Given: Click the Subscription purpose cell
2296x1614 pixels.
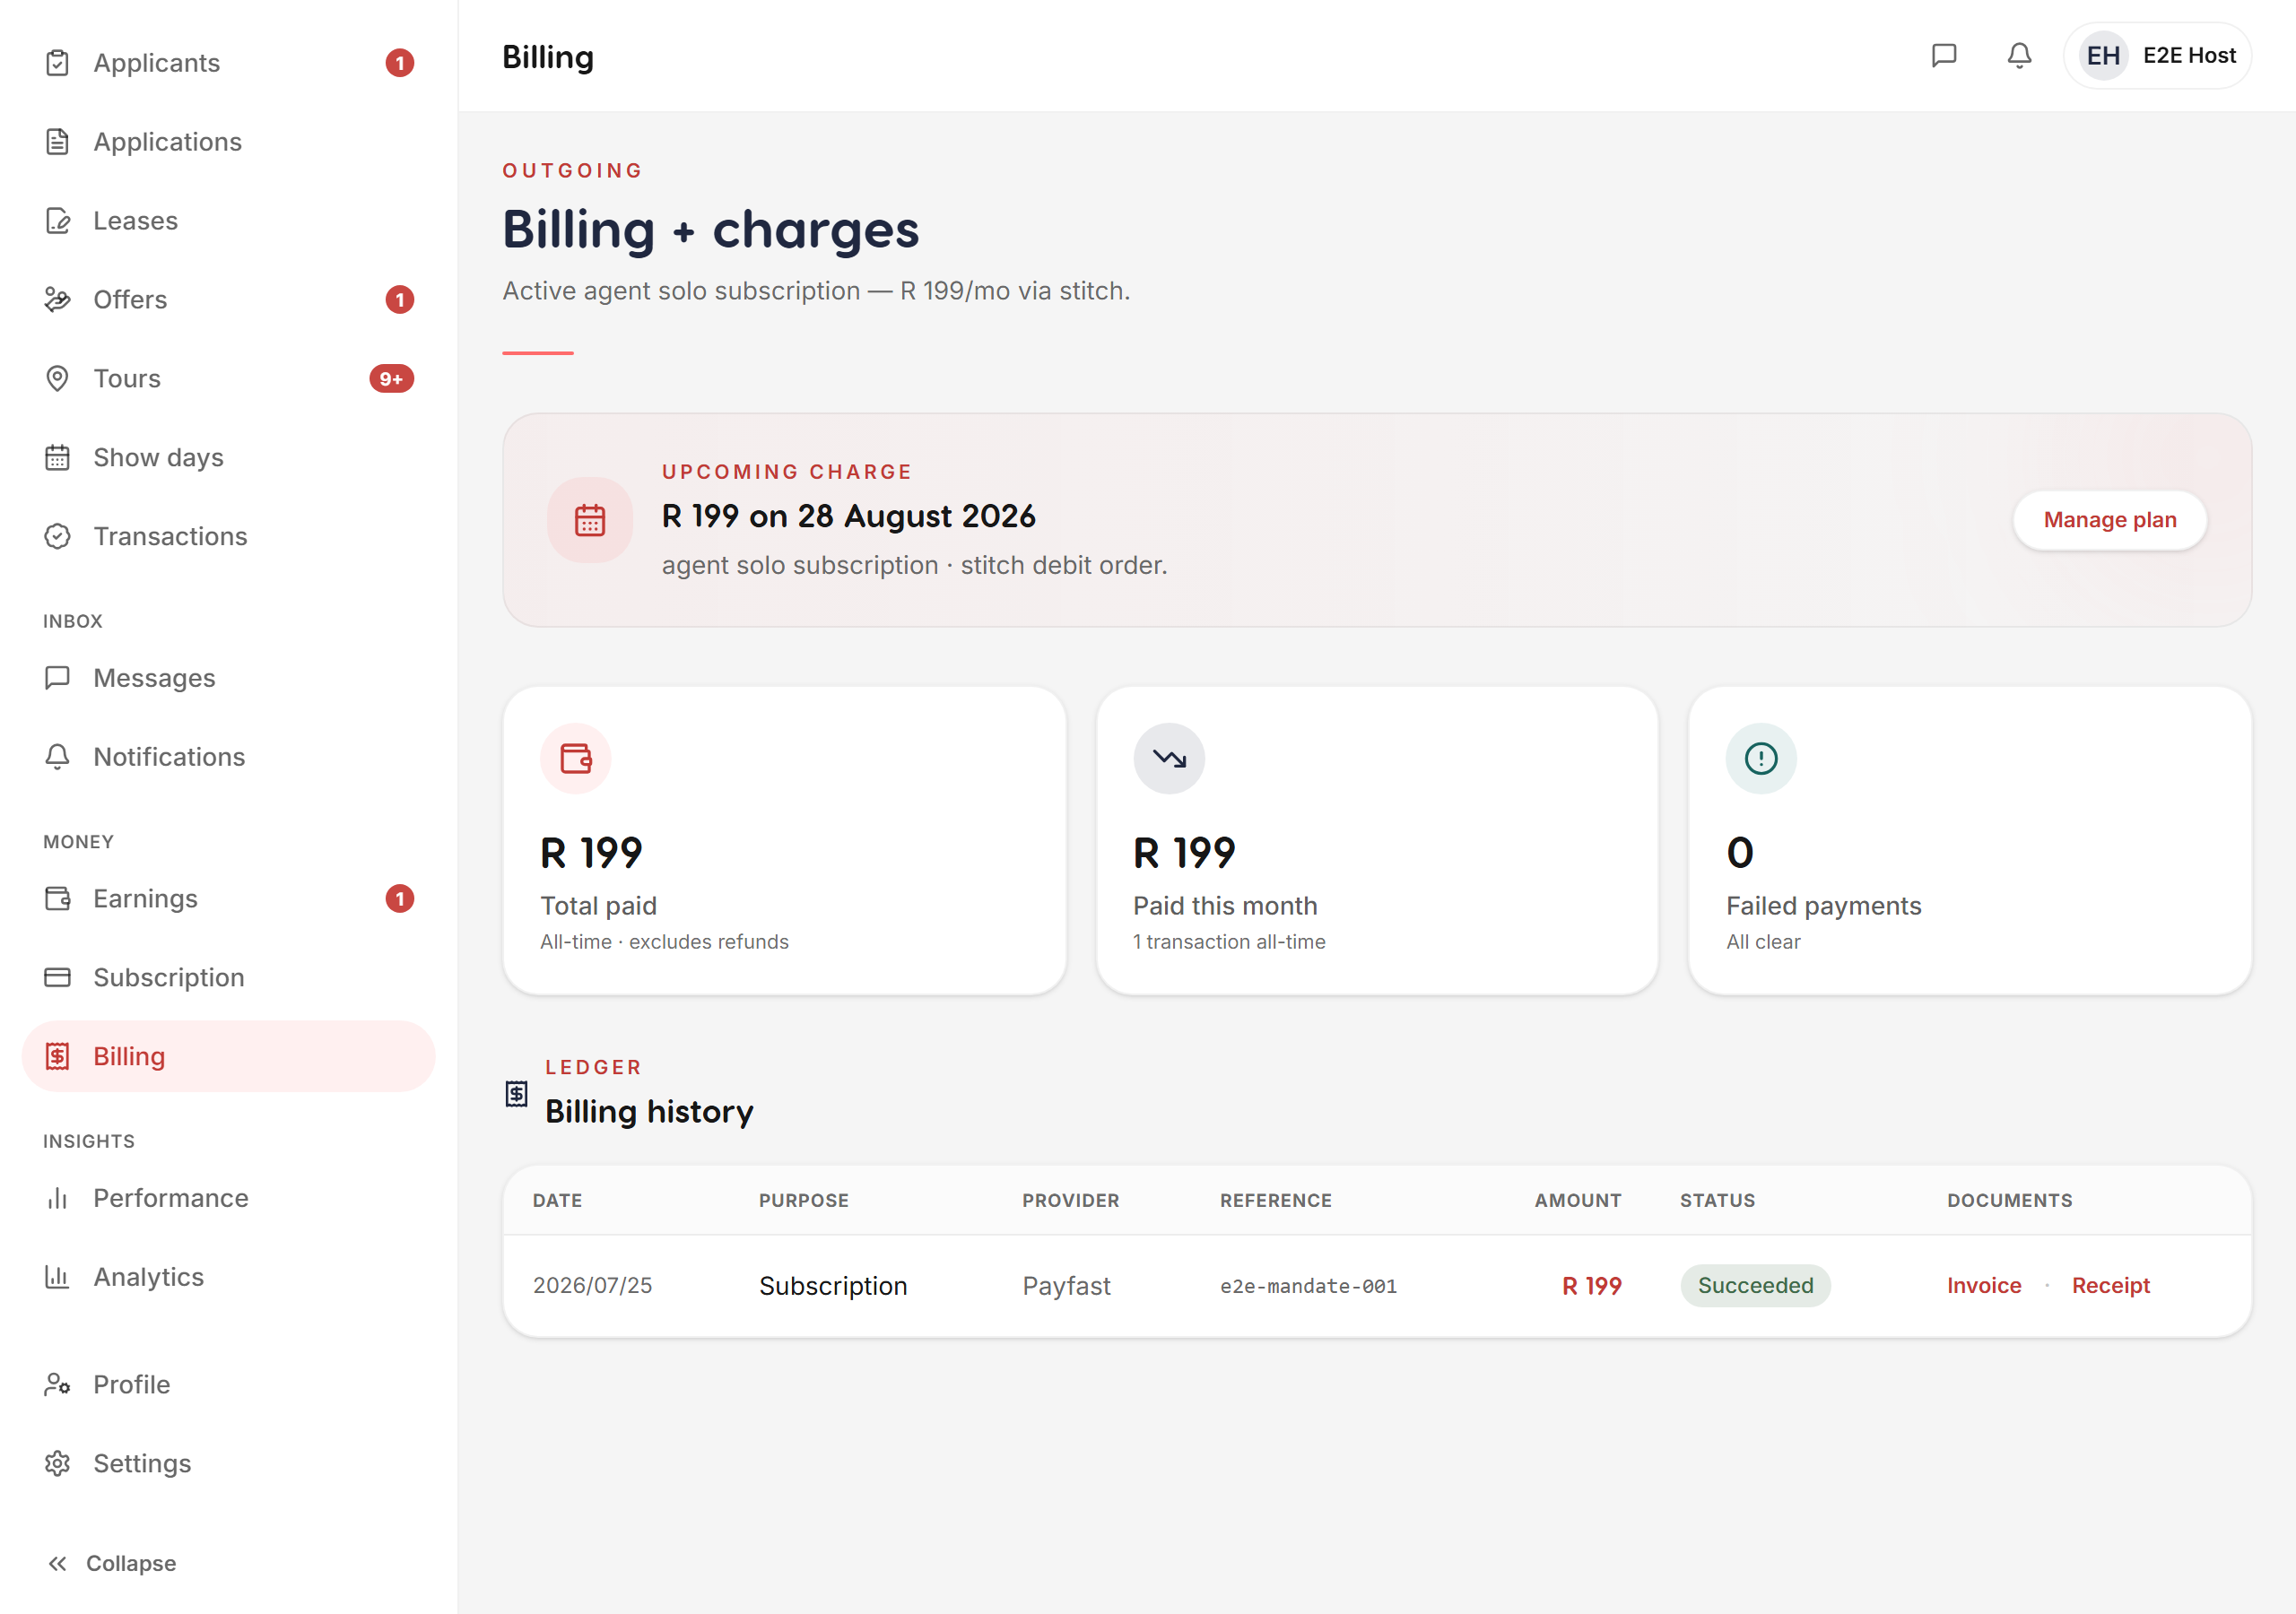Looking at the screenshot, I should (x=833, y=1286).
